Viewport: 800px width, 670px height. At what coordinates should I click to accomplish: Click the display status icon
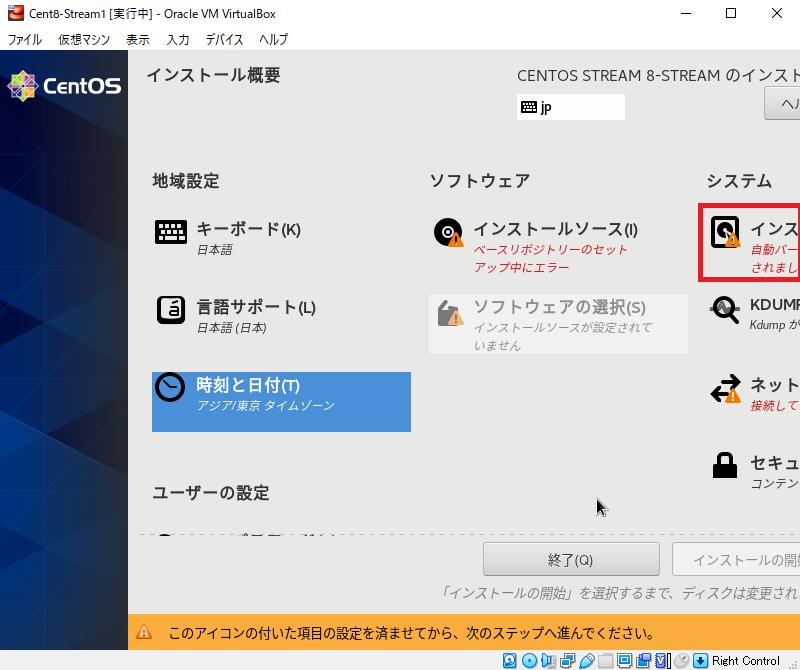[x=624, y=661]
